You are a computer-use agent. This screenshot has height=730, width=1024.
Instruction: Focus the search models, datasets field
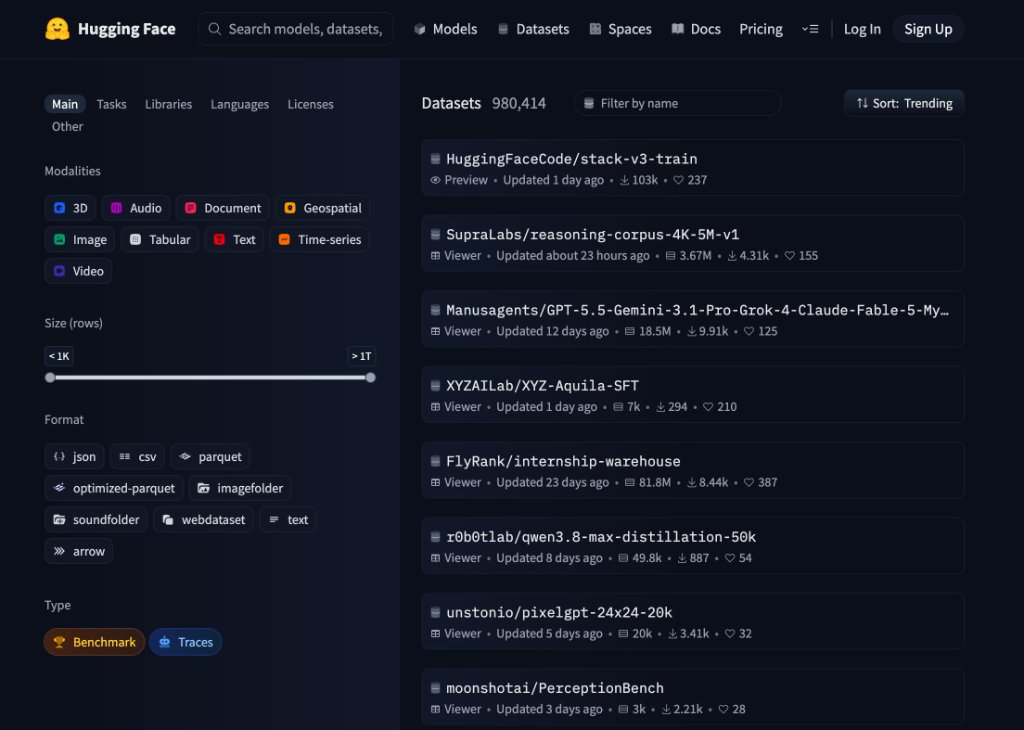point(296,29)
